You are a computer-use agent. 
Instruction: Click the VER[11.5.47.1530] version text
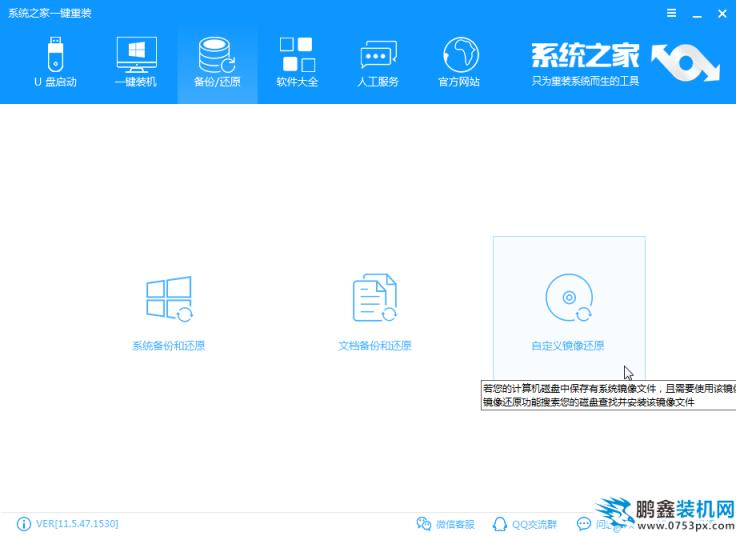coord(77,523)
